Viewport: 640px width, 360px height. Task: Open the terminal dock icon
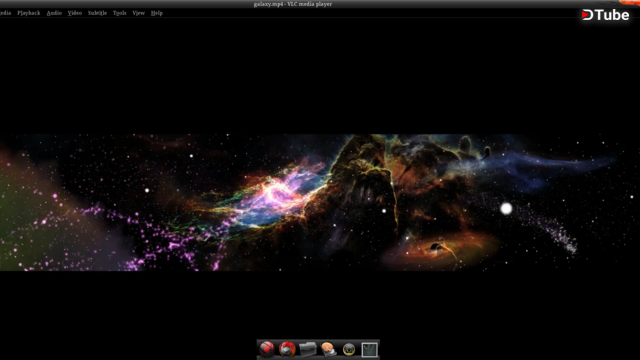[369, 350]
